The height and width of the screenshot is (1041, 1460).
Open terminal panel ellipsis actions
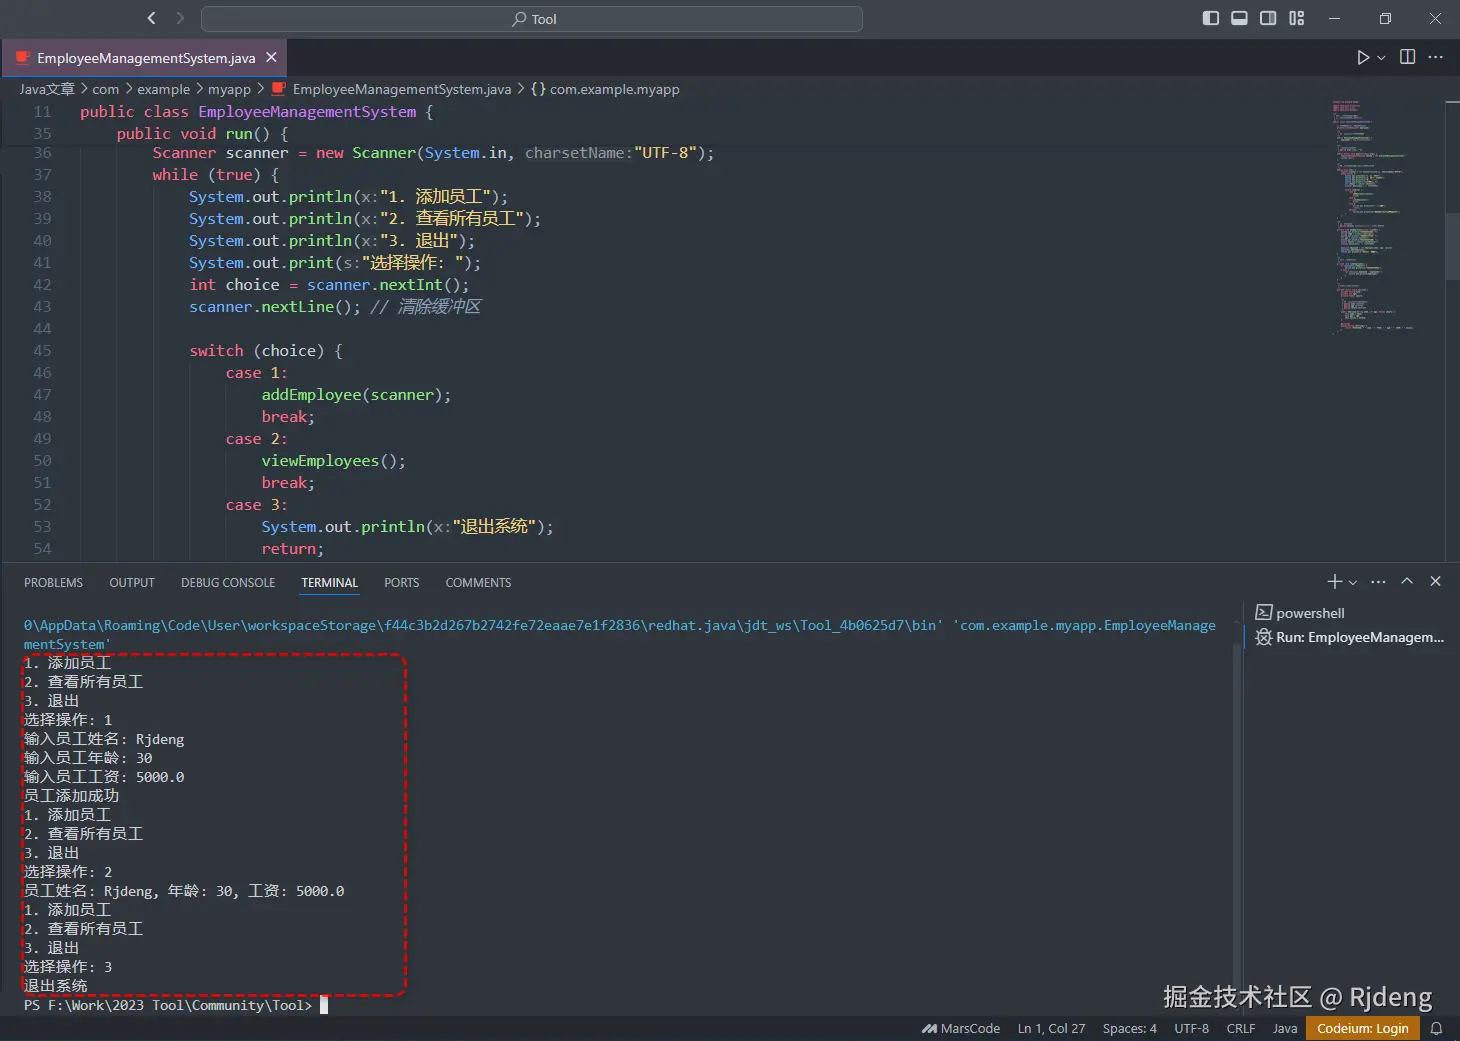(1379, 581)
